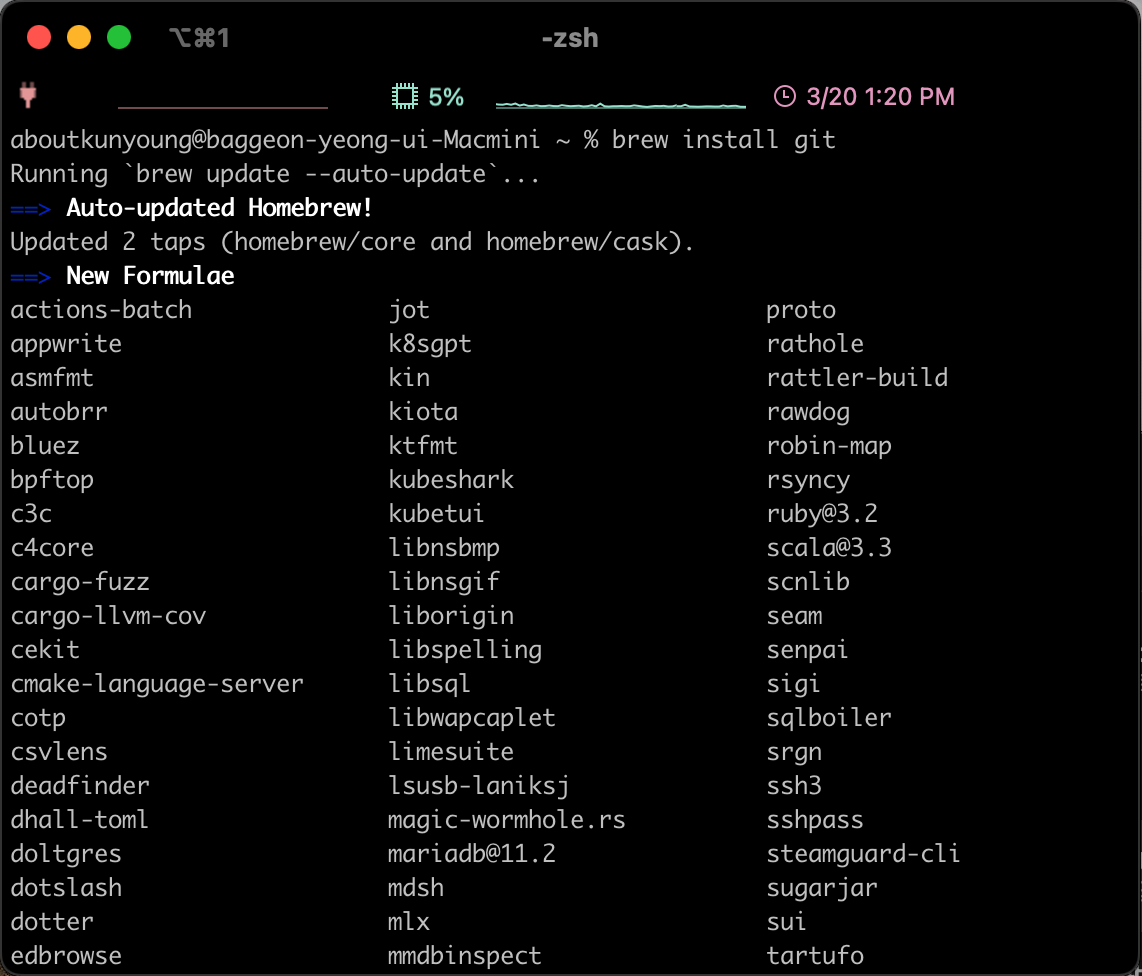Click the formula name 'rathole'
The width and height of the screenshot is (1142, 976).
point(815,344)
